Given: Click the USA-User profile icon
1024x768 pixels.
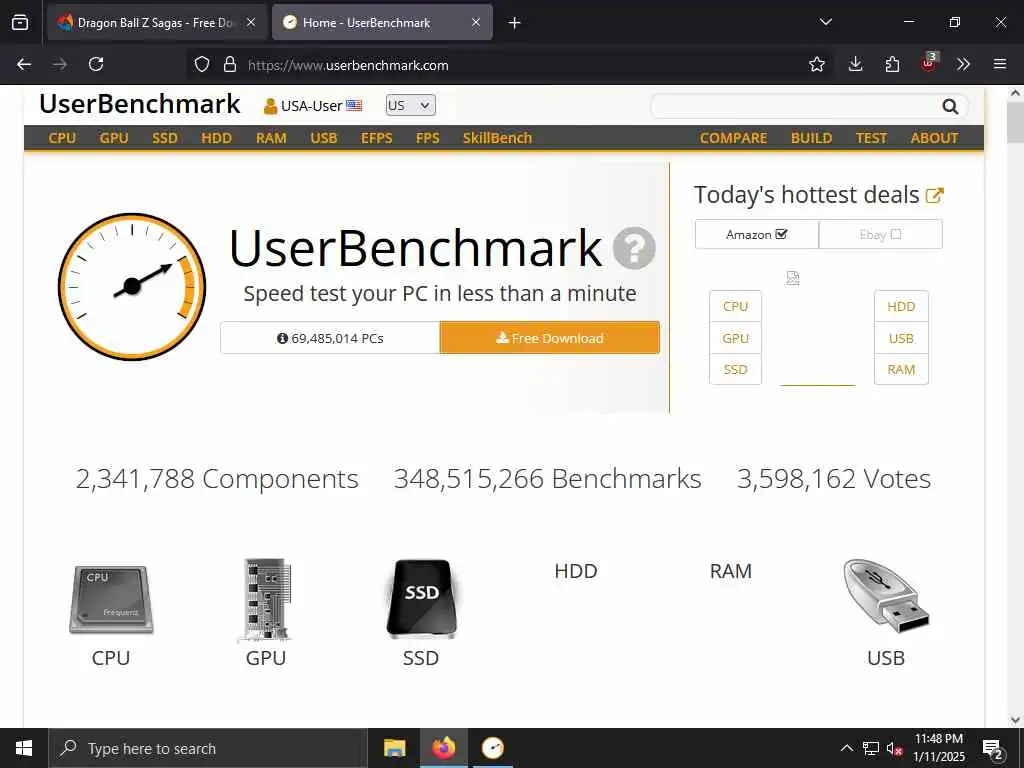Looking at the screenshot, I should coord(270,106).
